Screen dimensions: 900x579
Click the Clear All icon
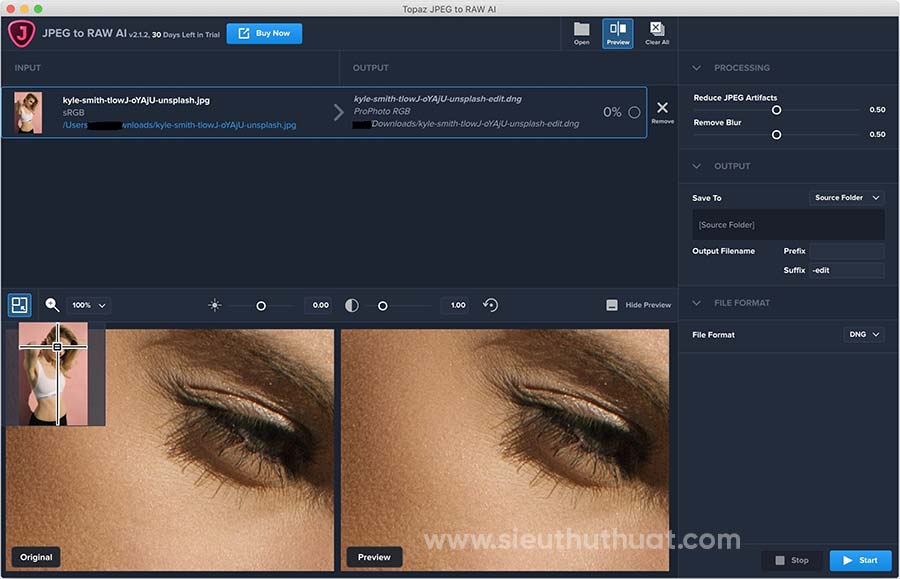pos(657,30)
